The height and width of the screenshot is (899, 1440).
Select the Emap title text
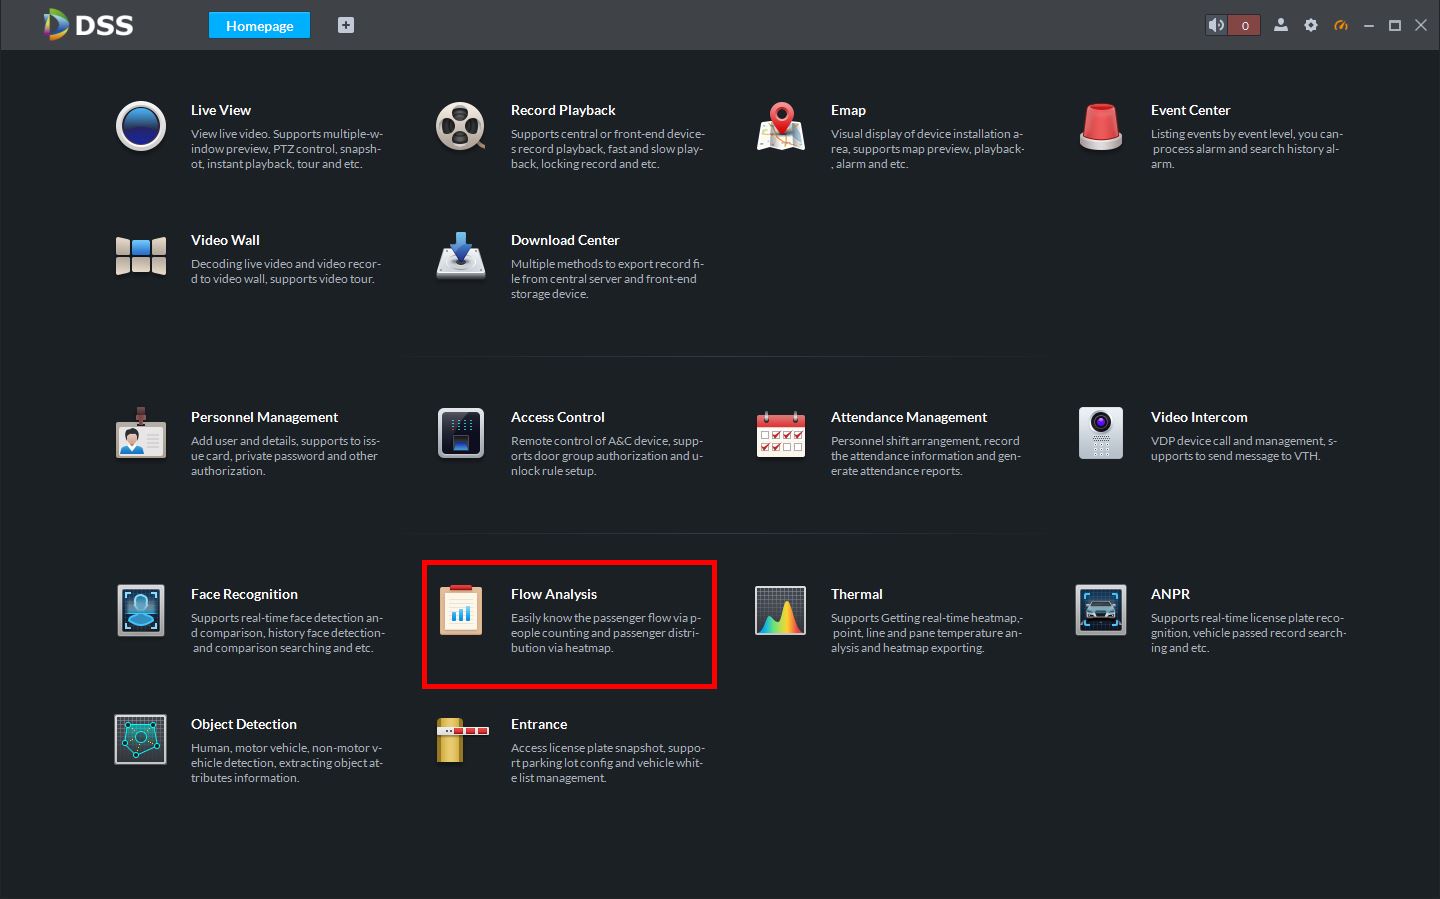848,110
